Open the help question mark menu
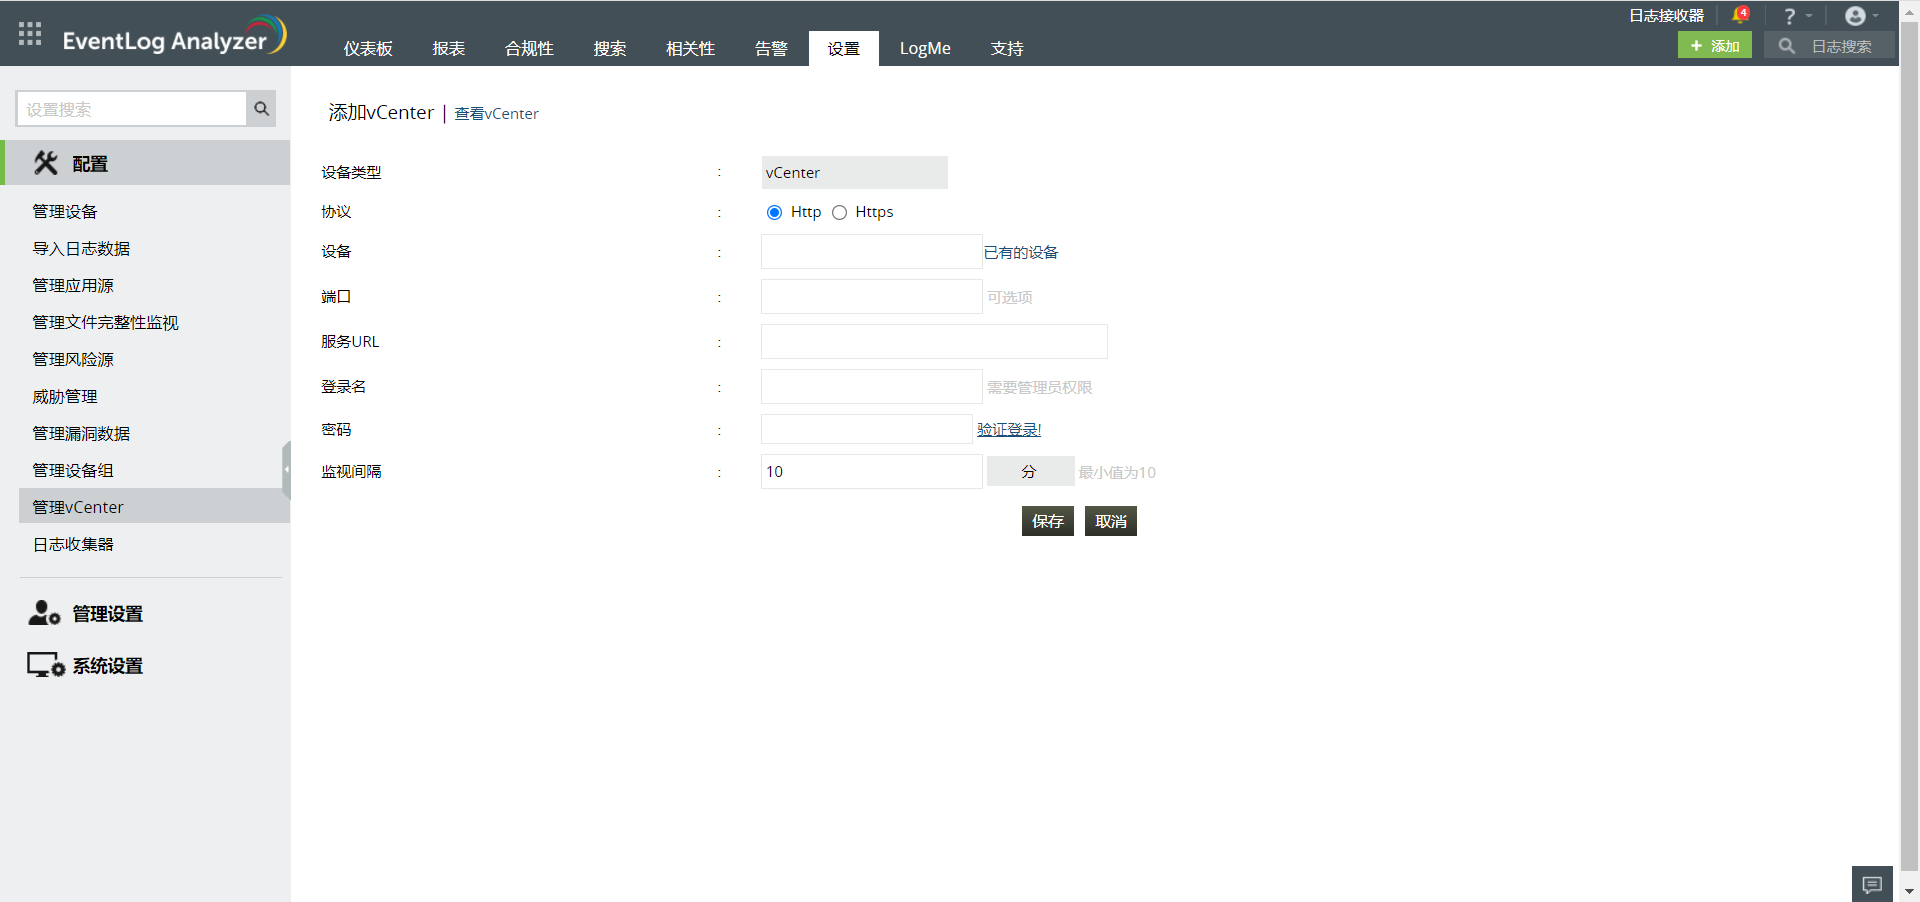This screenshot has width=1920, height=902. click(x=1789, y=15)
